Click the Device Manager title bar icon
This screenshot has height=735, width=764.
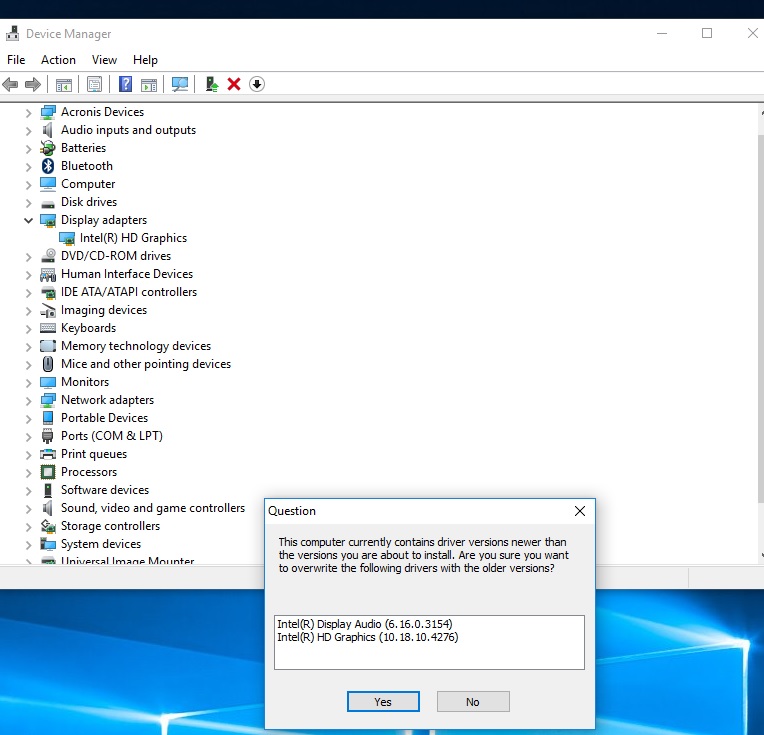(x=12, y=34)
